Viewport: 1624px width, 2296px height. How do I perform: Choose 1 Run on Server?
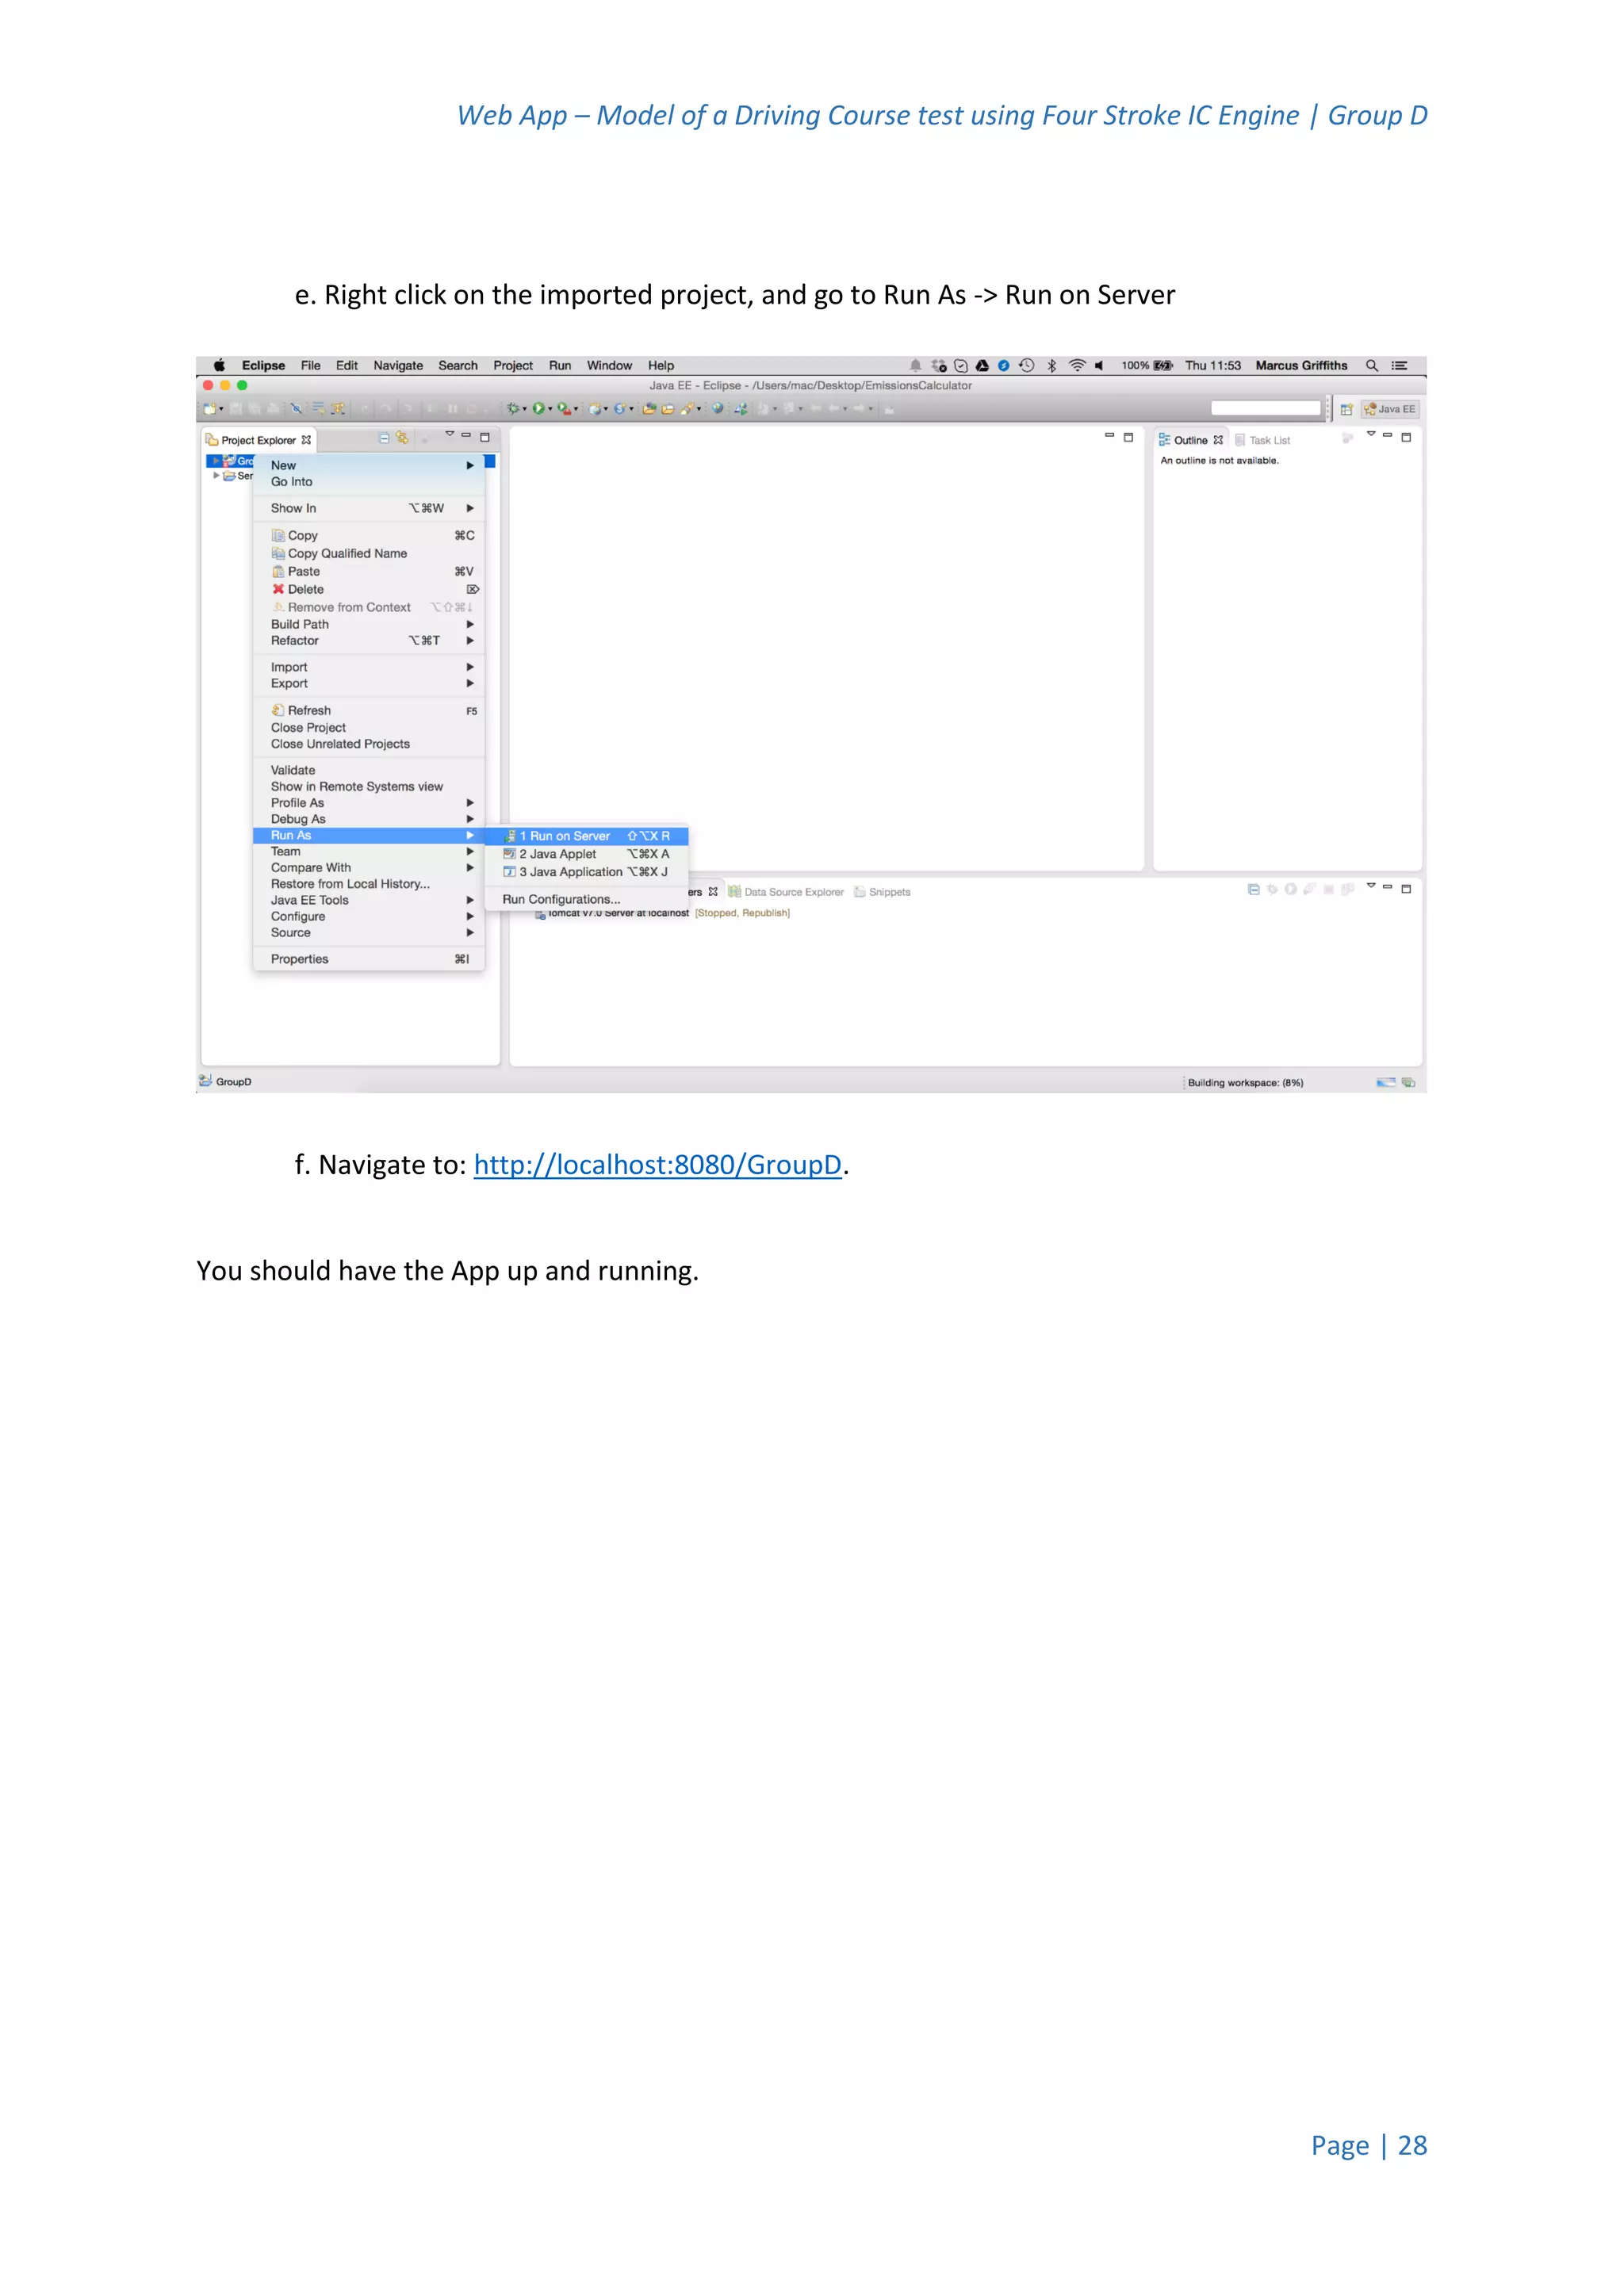point(587,836)
